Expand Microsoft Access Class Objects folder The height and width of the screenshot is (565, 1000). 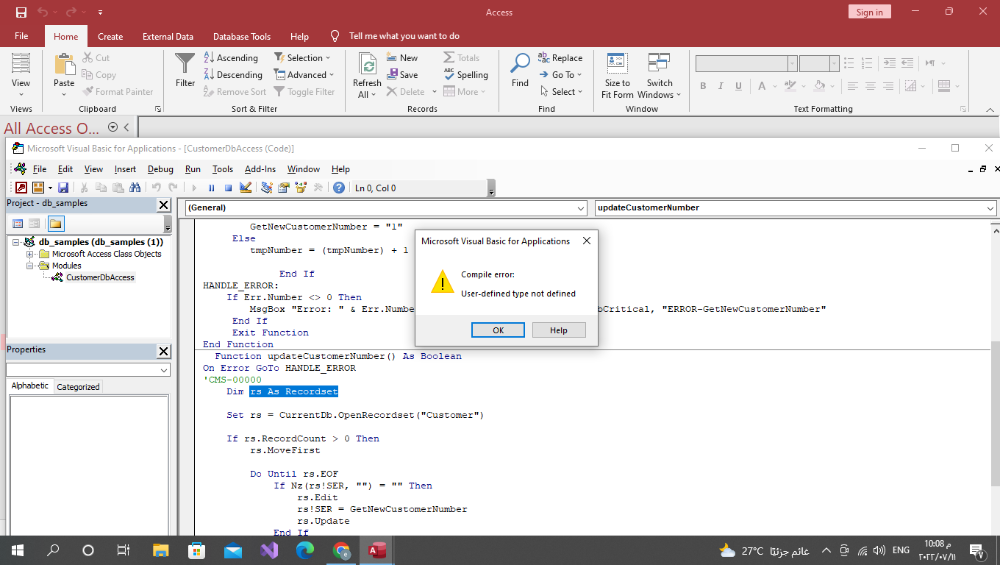pyautogui.click(x=29, y=254)
